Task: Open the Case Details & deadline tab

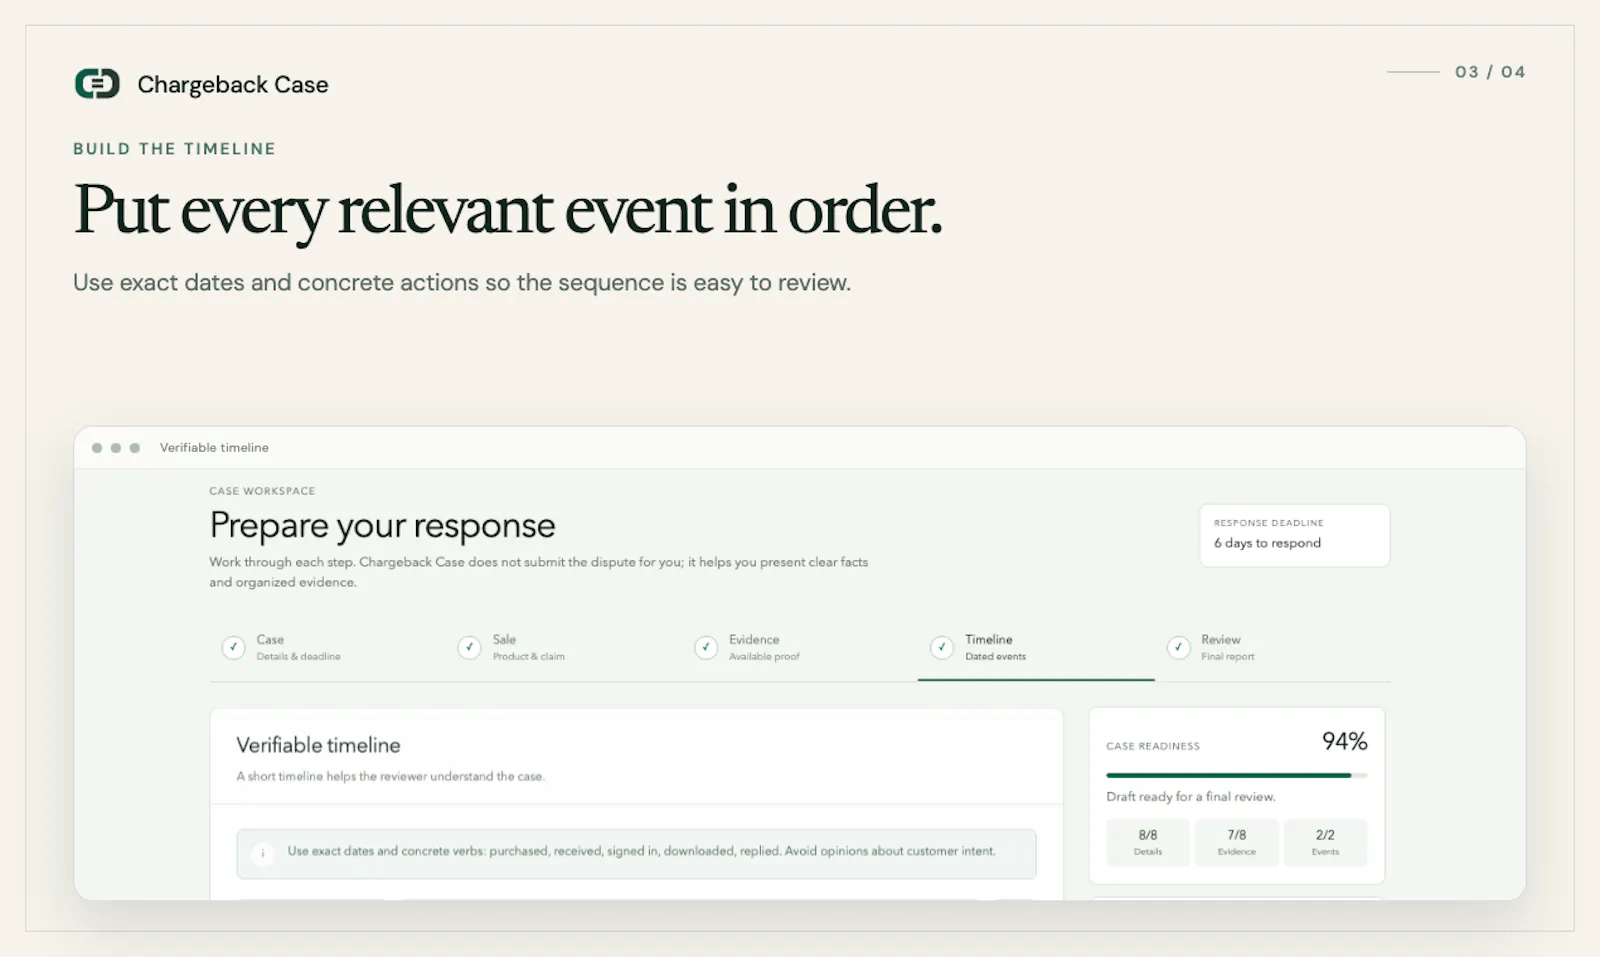Action: coord(327,648)
